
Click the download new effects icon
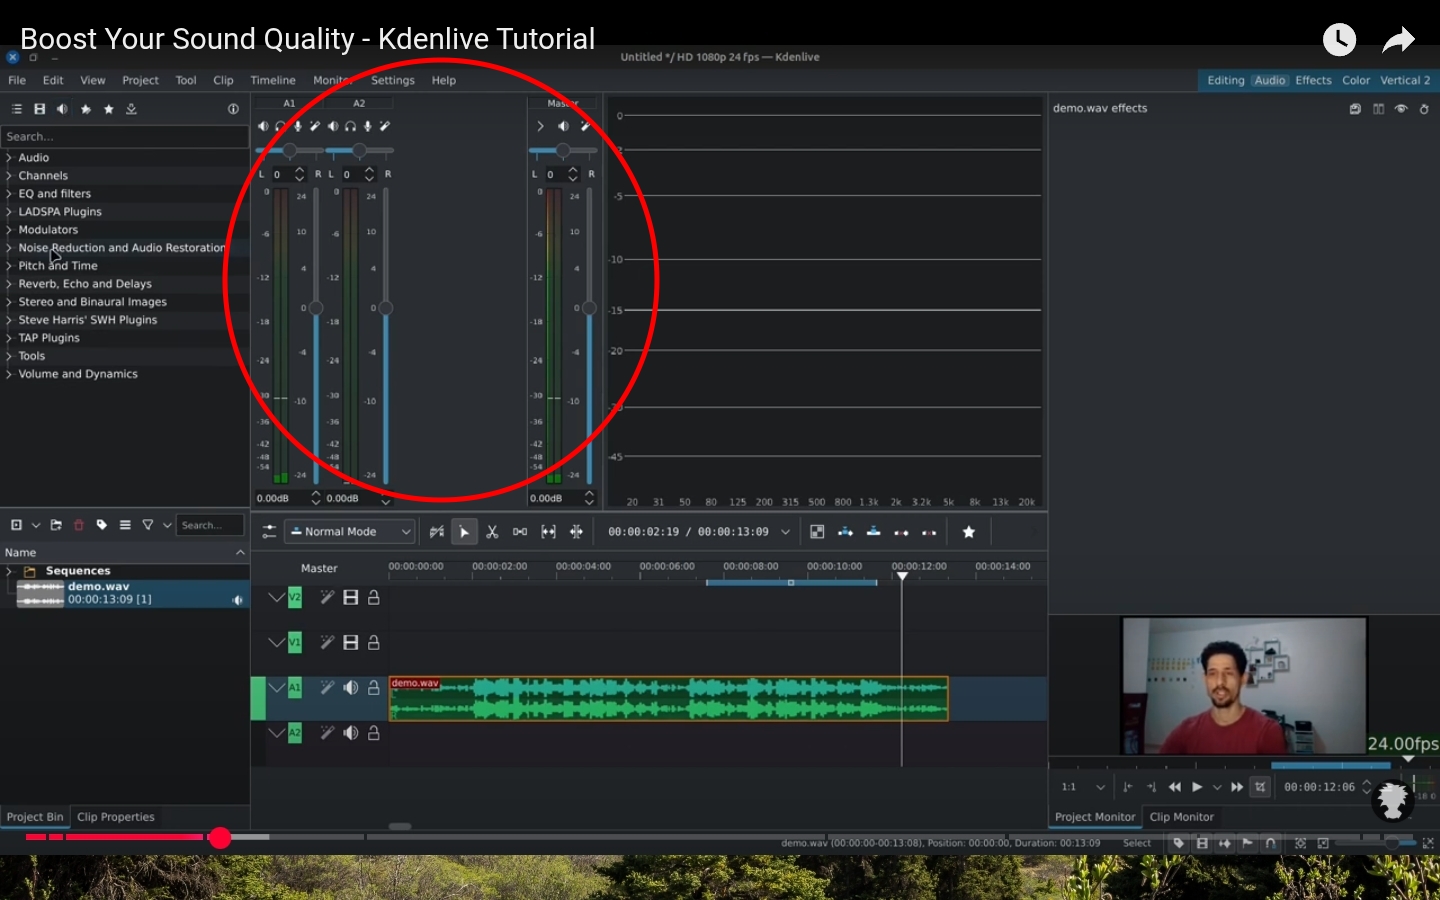click(131, 109)
